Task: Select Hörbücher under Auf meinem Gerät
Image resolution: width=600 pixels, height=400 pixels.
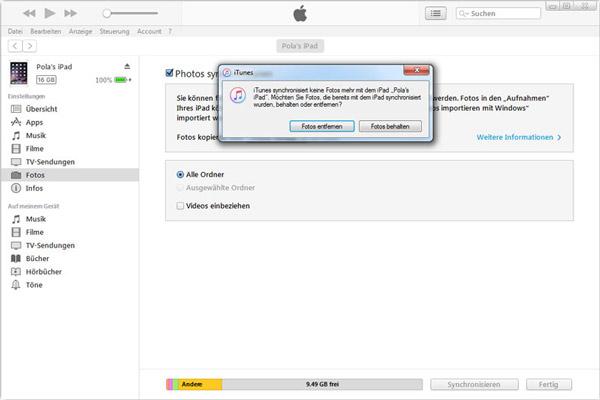Action: [x=42, y=271]
